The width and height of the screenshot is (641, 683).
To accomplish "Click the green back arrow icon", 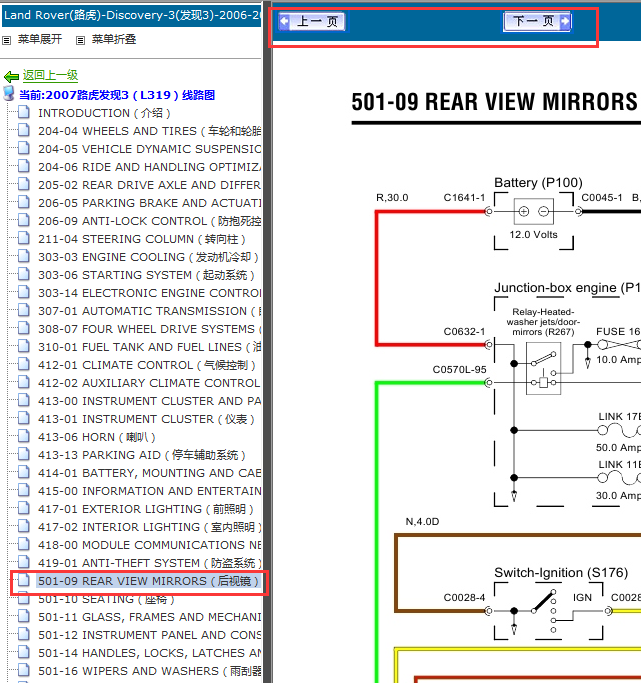I will point(11,77).
